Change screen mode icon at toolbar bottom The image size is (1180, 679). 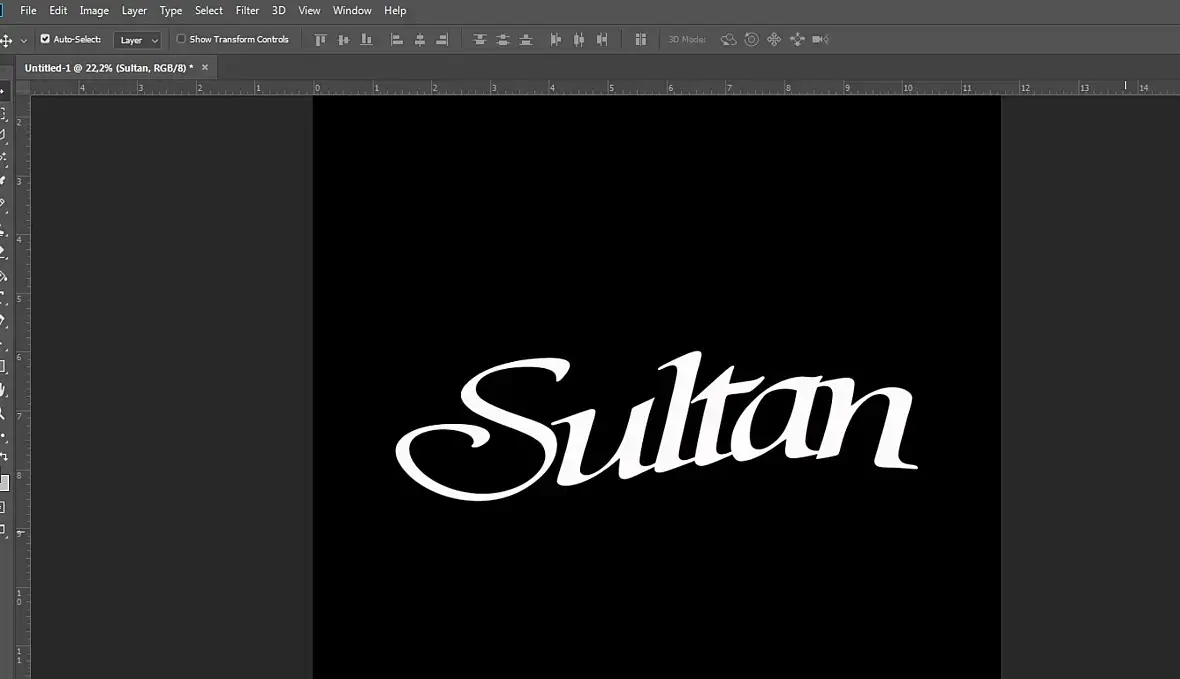tap(3, 530)
